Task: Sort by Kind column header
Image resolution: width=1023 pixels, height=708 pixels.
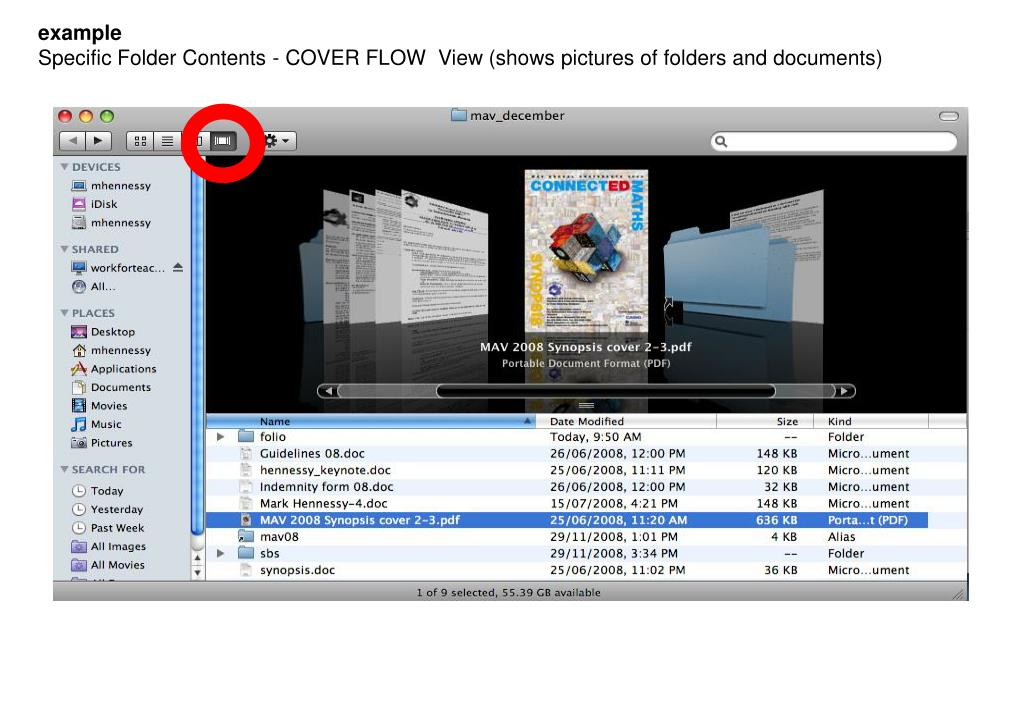Action: pos(871,422)
